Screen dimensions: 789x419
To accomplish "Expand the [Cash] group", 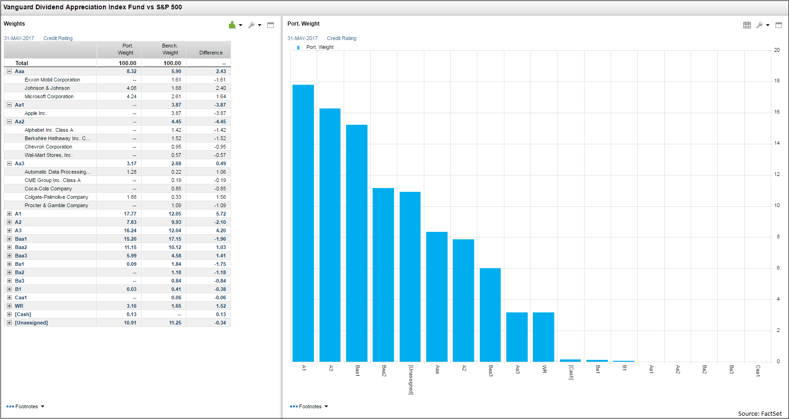I will pyautogui.click(x=9, y=314).
